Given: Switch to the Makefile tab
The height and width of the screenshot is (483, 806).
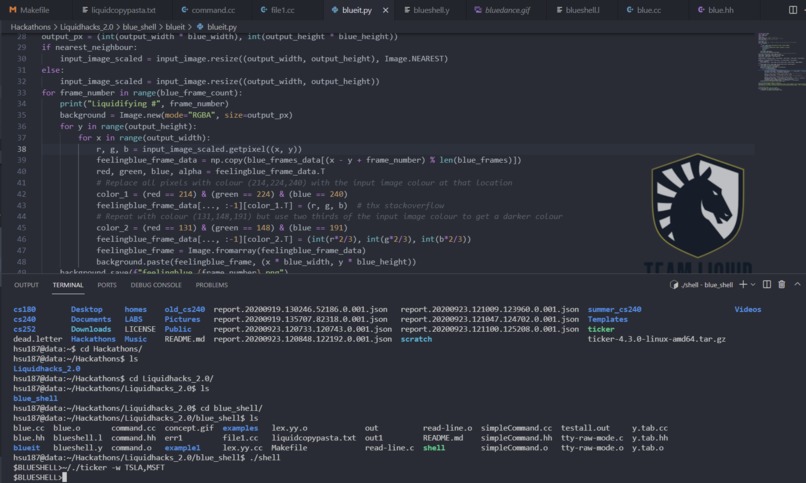Looking at the screenshot, I should 34,10.
